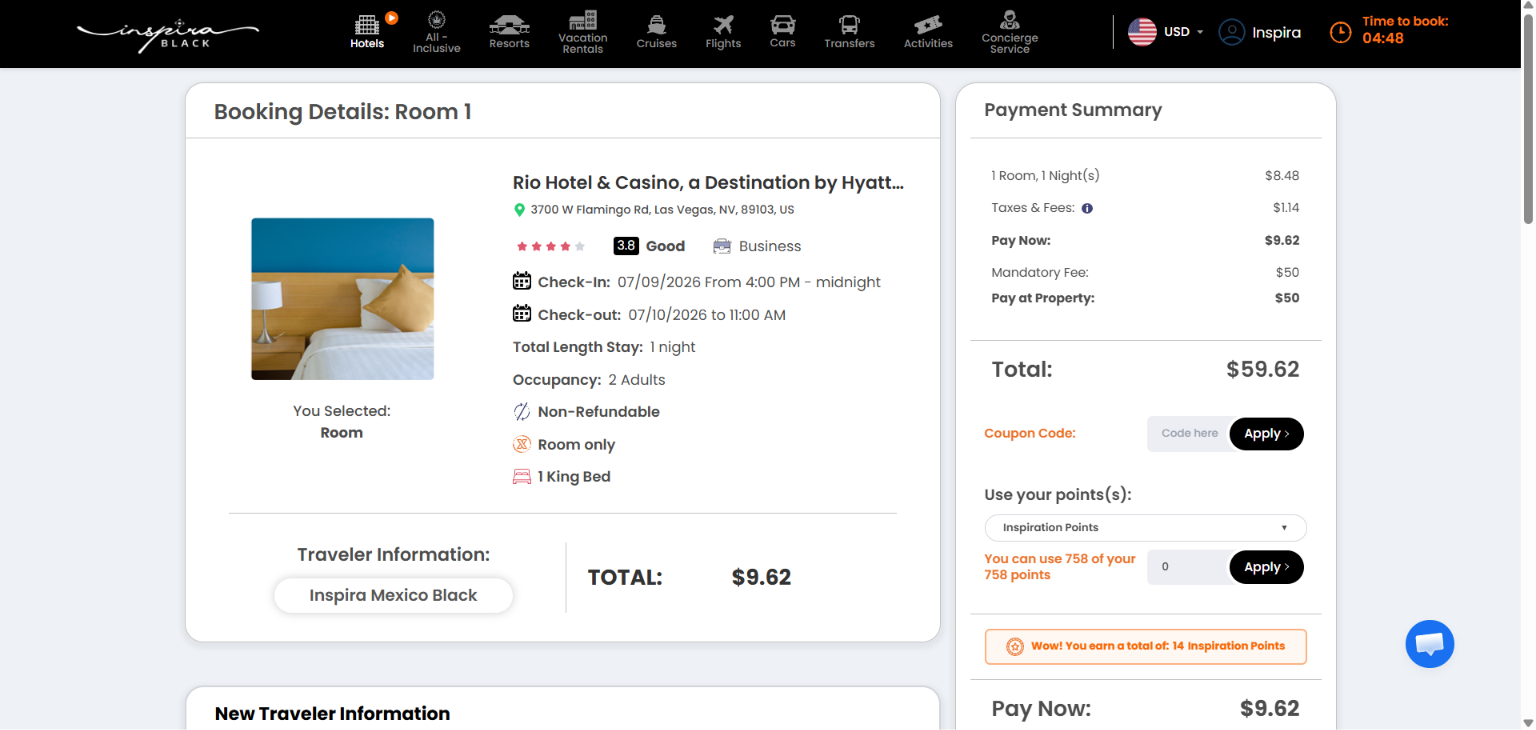
Task: Click the 3.8 rating badge
Action: pos(626,246)
